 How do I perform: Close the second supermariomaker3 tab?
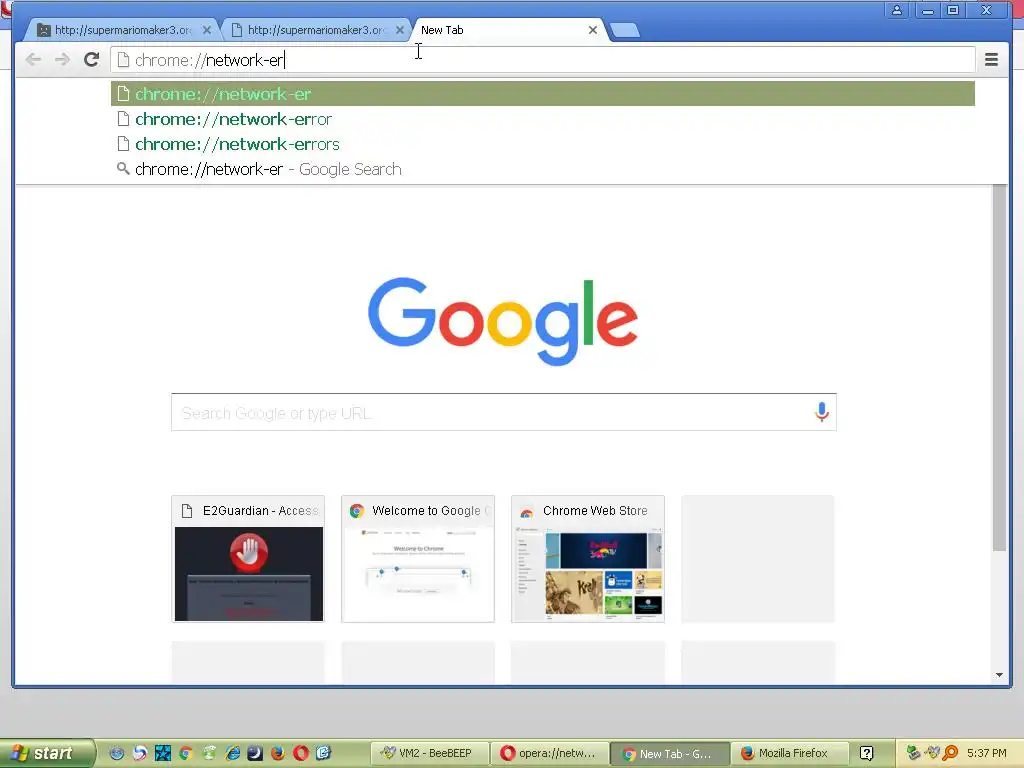[400, 30]
